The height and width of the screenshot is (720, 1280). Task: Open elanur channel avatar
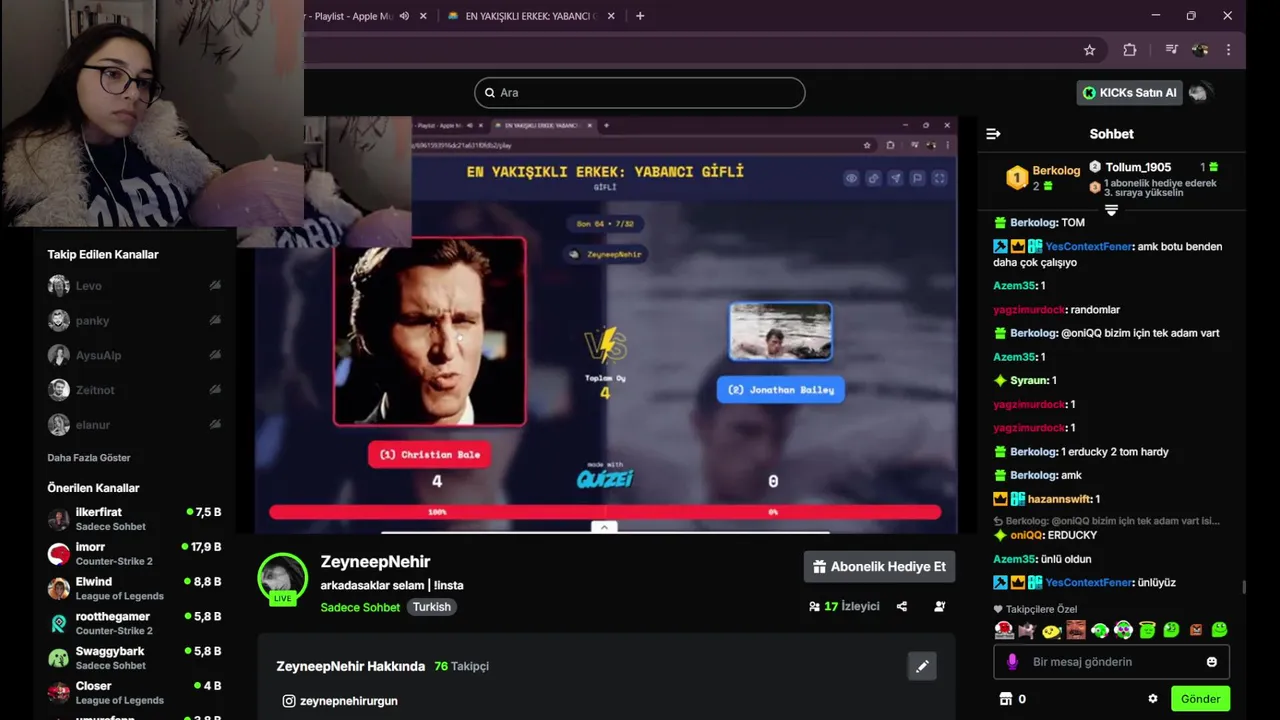59,425
